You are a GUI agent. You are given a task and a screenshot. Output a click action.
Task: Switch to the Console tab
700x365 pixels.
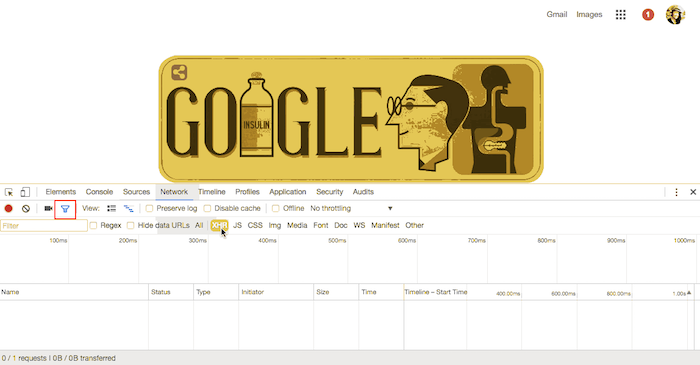click(99, 192)
